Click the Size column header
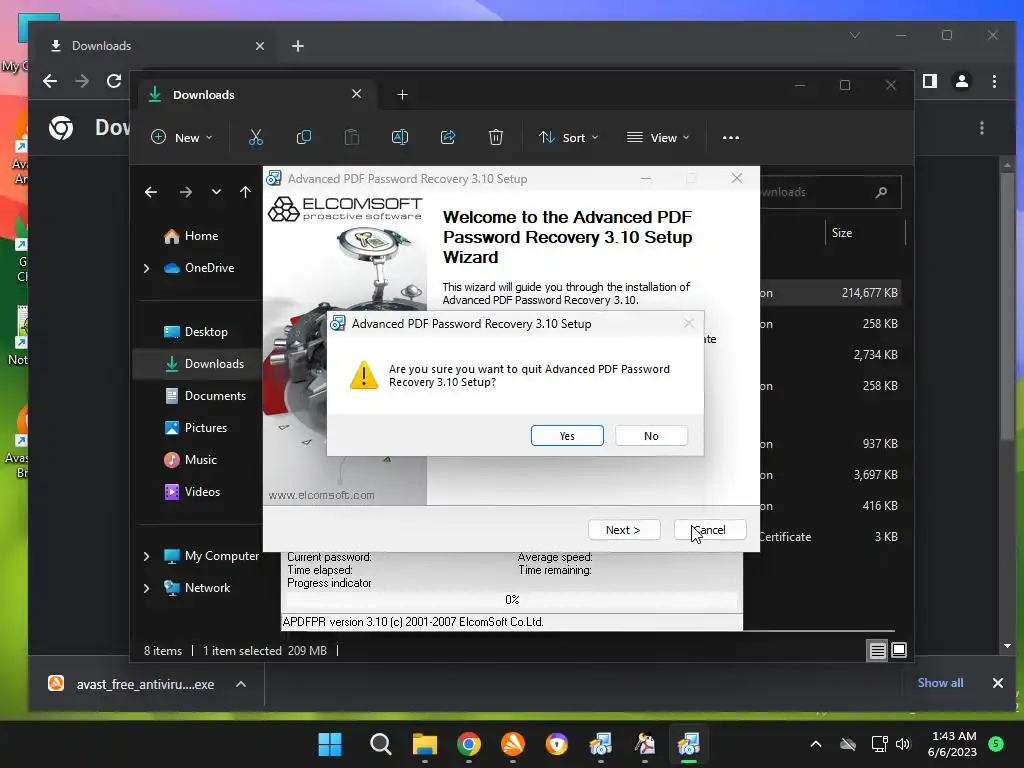1024x768 pixels. tap(865, 232)
